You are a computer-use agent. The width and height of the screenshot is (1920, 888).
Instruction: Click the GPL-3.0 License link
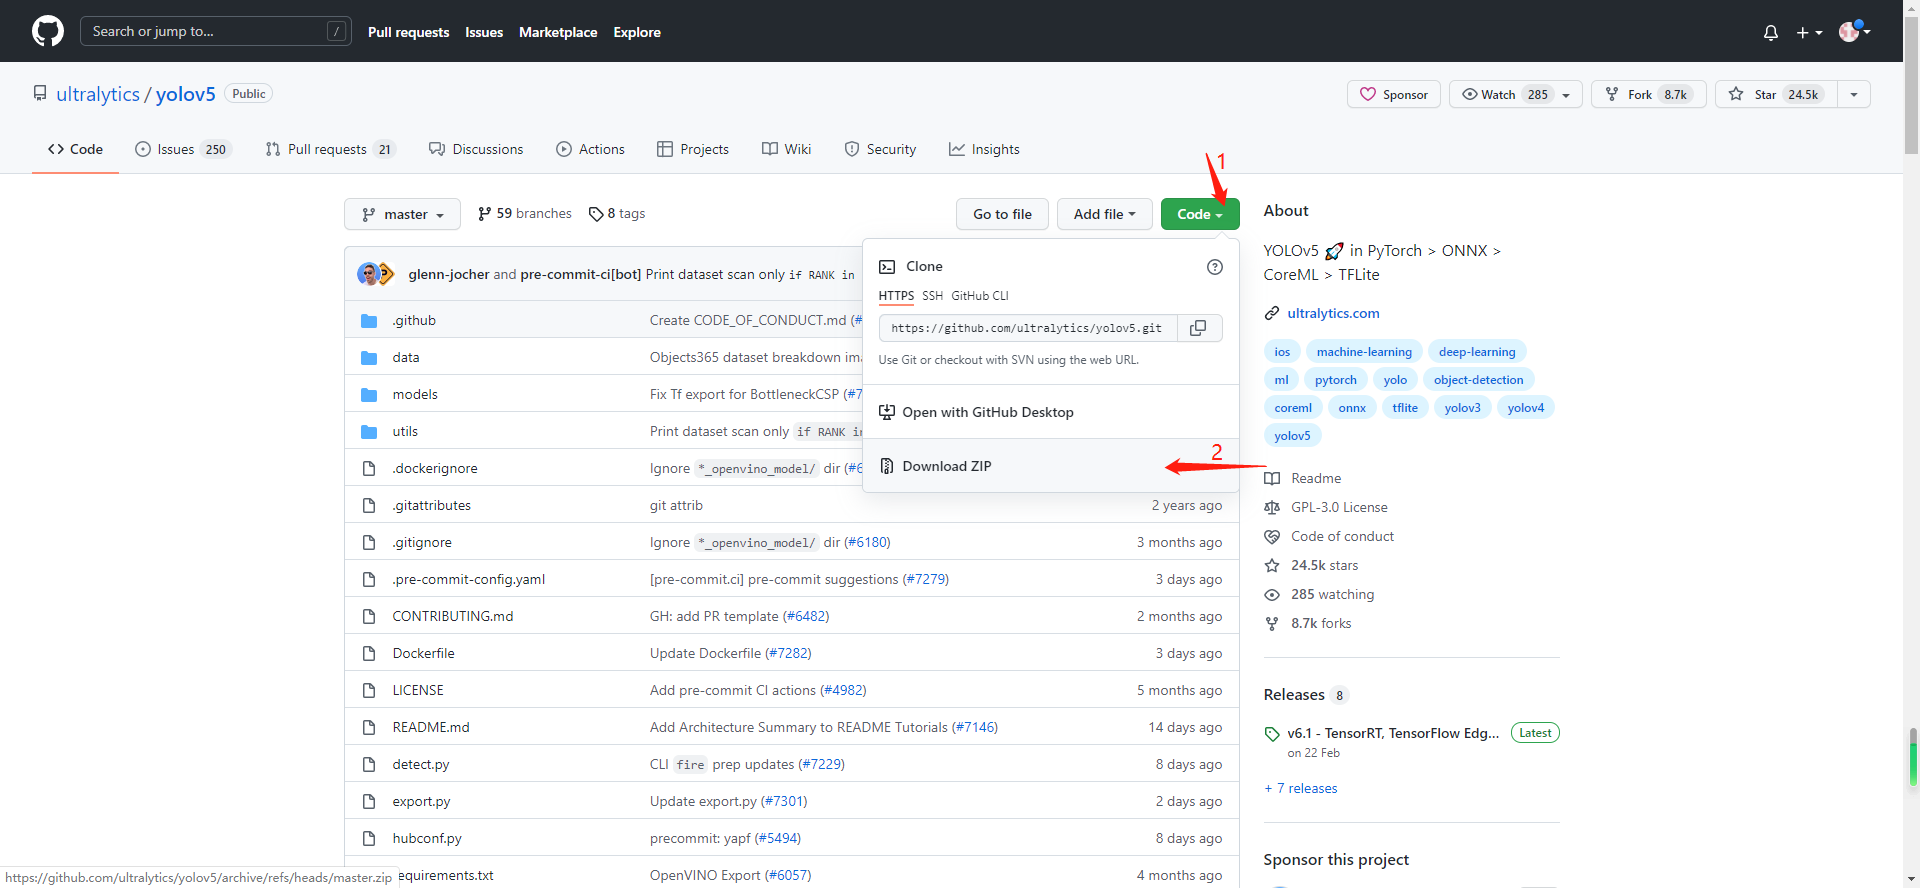pos(1339,507)
